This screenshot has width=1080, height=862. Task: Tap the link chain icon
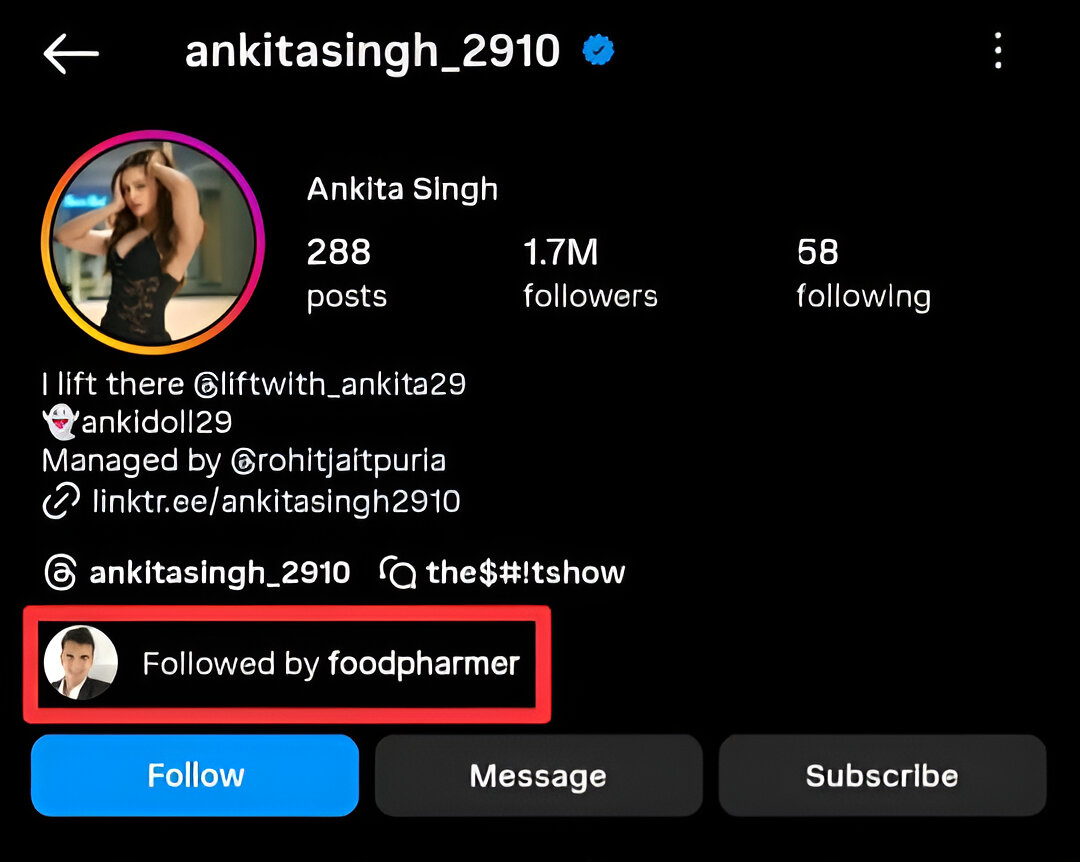[60, 501]
